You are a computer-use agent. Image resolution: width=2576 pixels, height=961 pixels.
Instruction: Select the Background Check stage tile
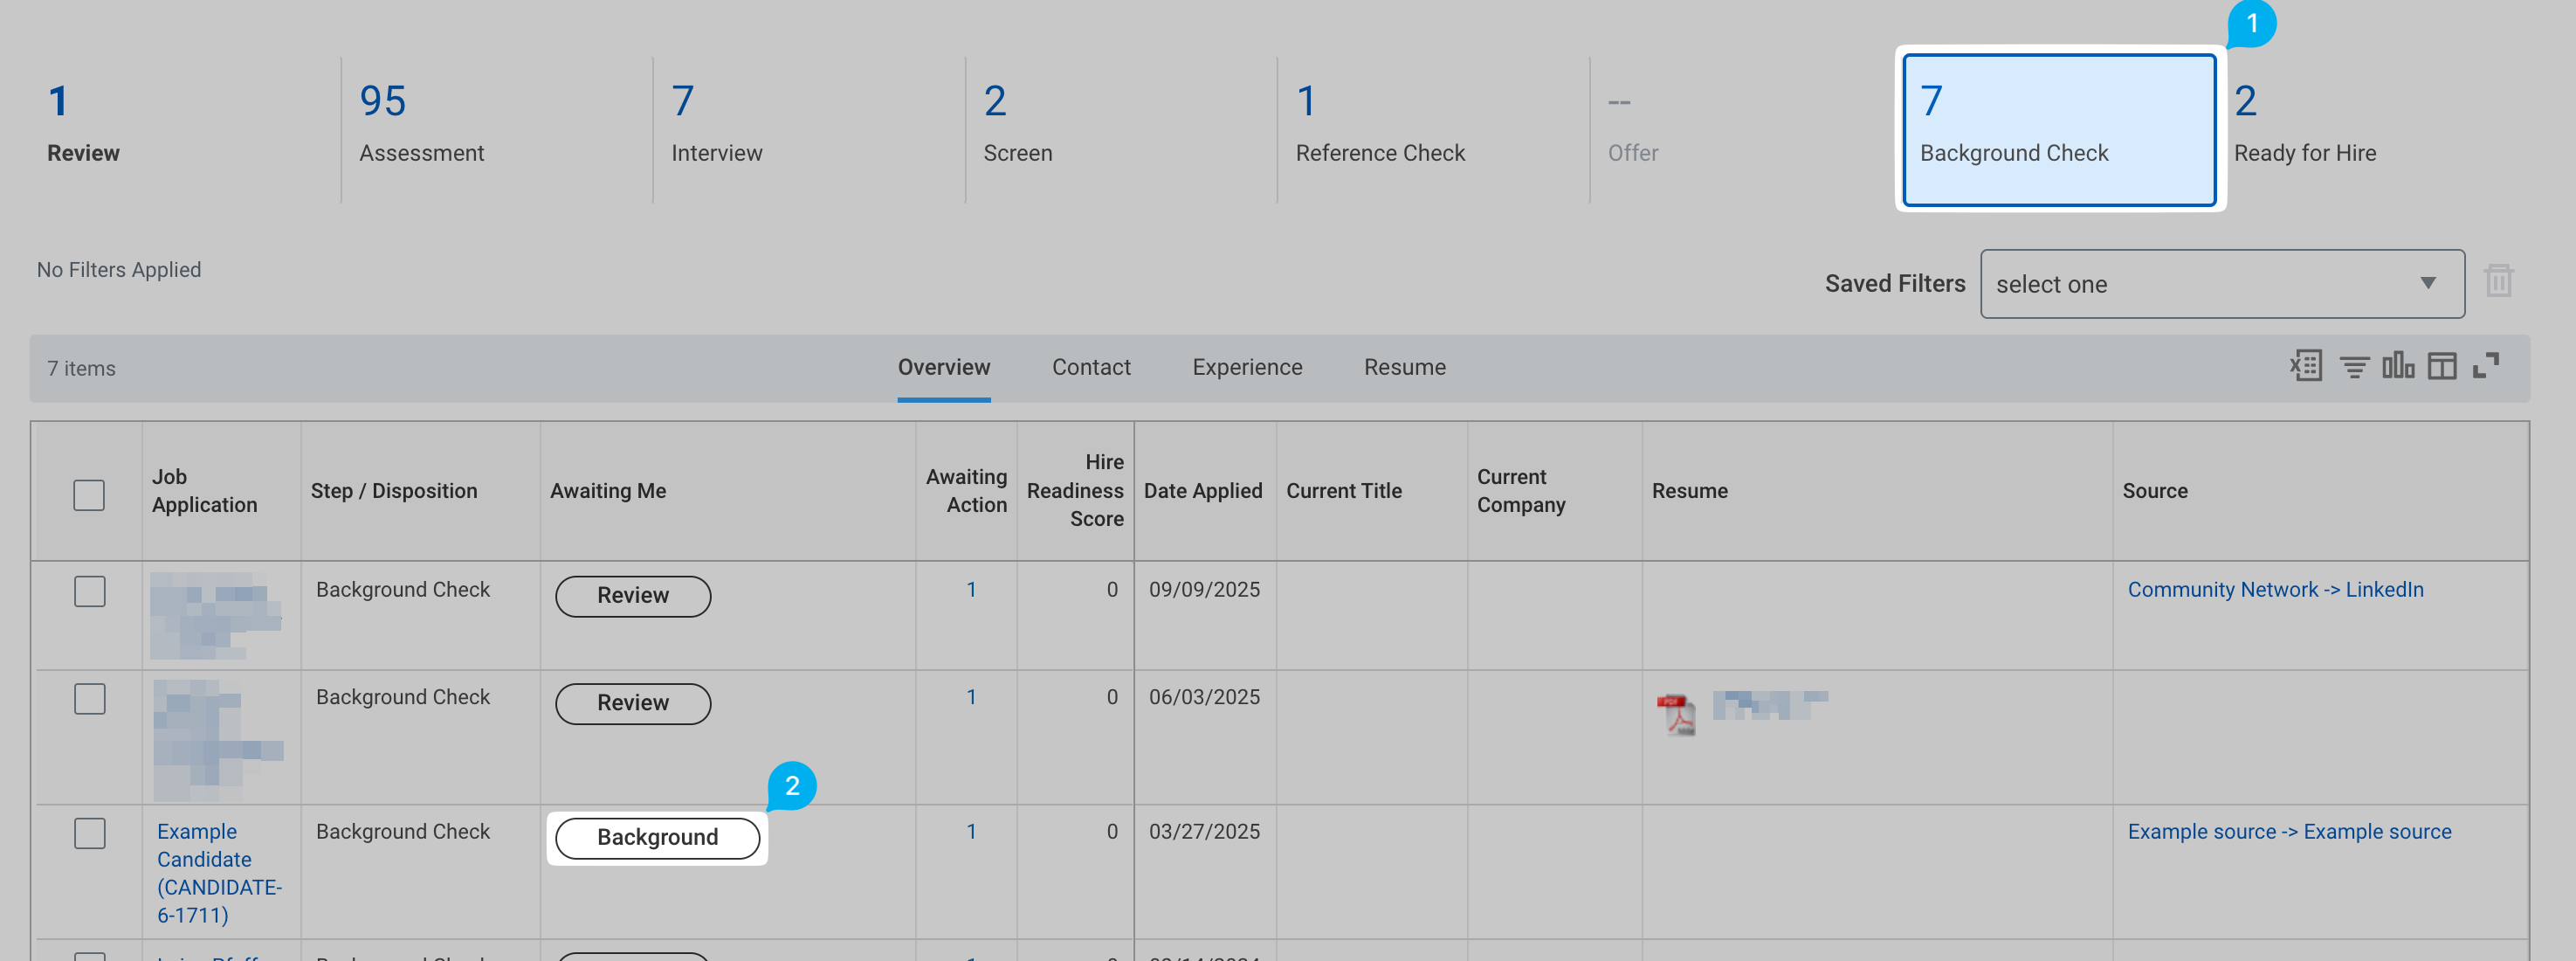pyautogui.click(x=2058, y=130)
